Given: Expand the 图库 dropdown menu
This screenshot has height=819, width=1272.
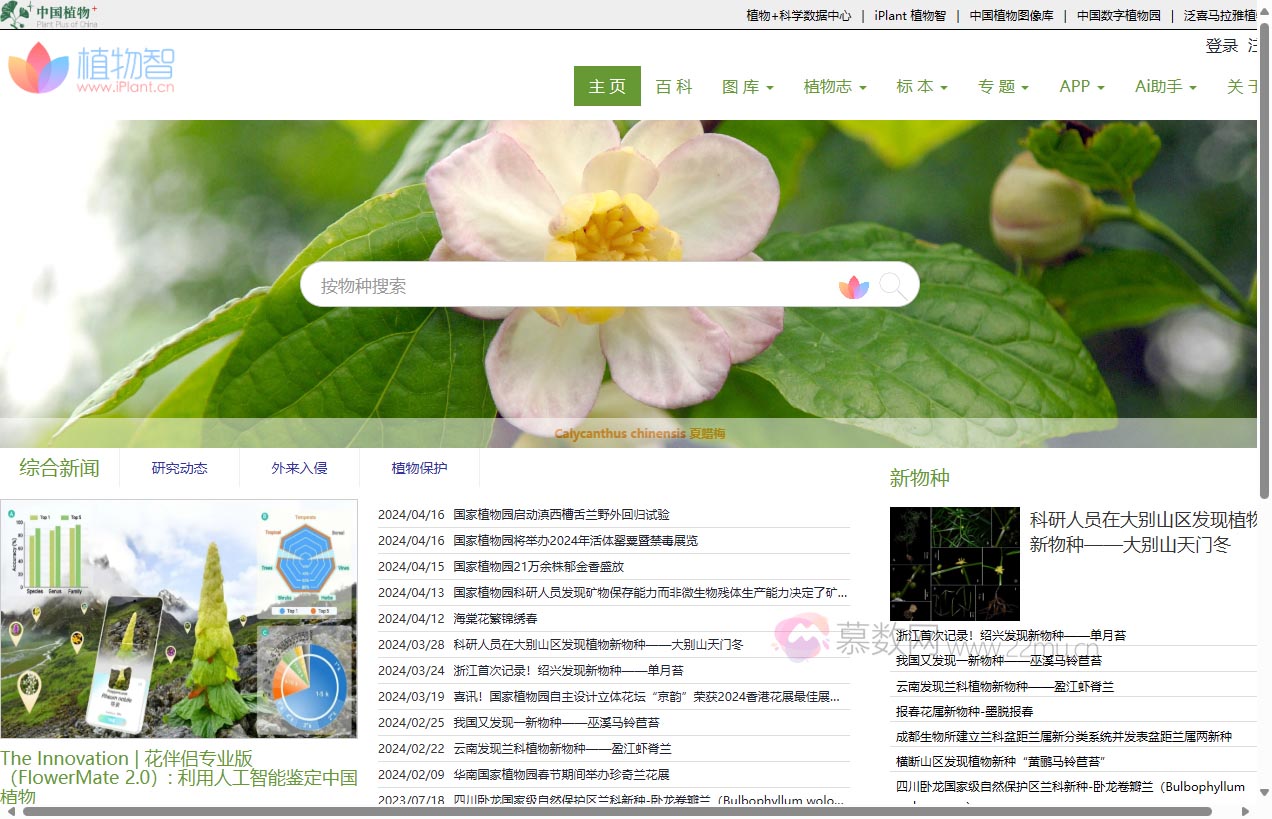Looking at the screenshot, I should (x=747, y=86).
